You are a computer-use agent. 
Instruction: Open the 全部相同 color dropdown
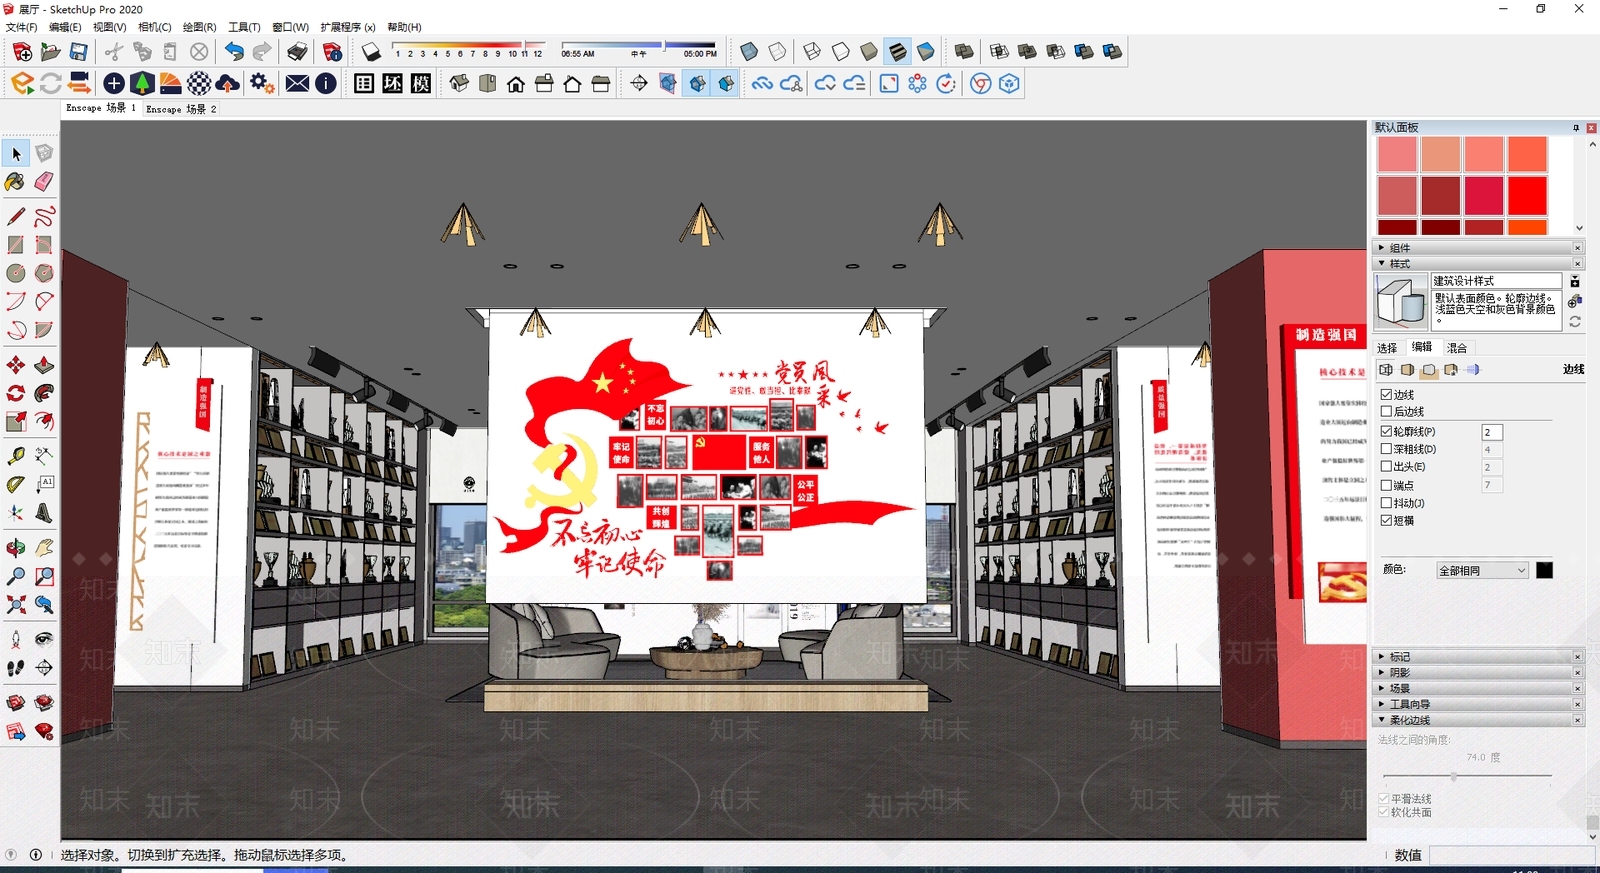coord(1482,570)
